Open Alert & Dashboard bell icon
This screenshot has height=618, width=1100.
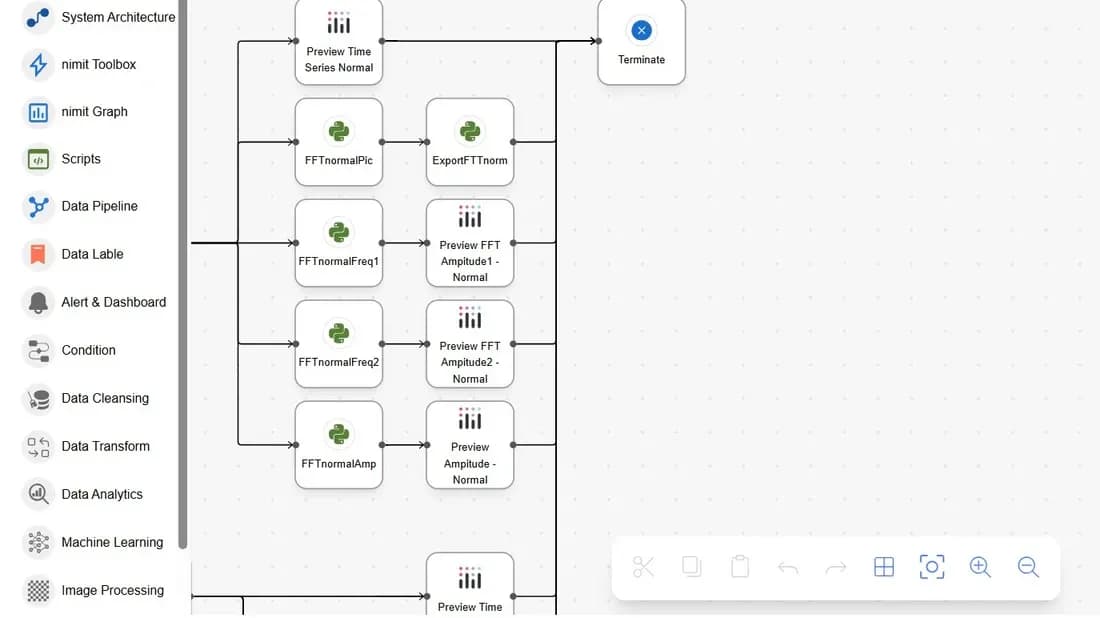click(x=38, y=302)
